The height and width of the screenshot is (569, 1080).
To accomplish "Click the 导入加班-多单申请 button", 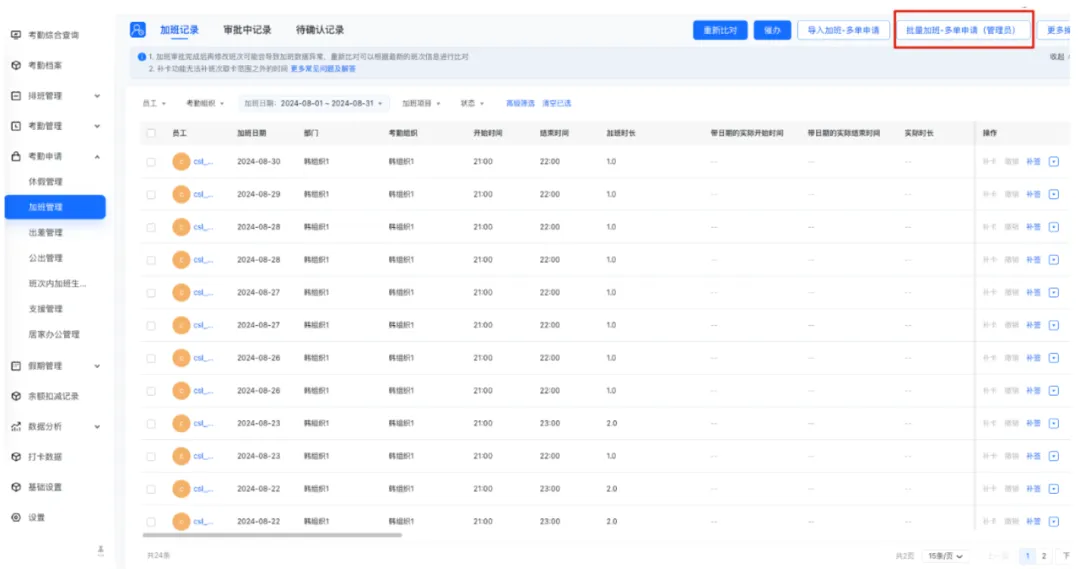I will tap(843, 30).
